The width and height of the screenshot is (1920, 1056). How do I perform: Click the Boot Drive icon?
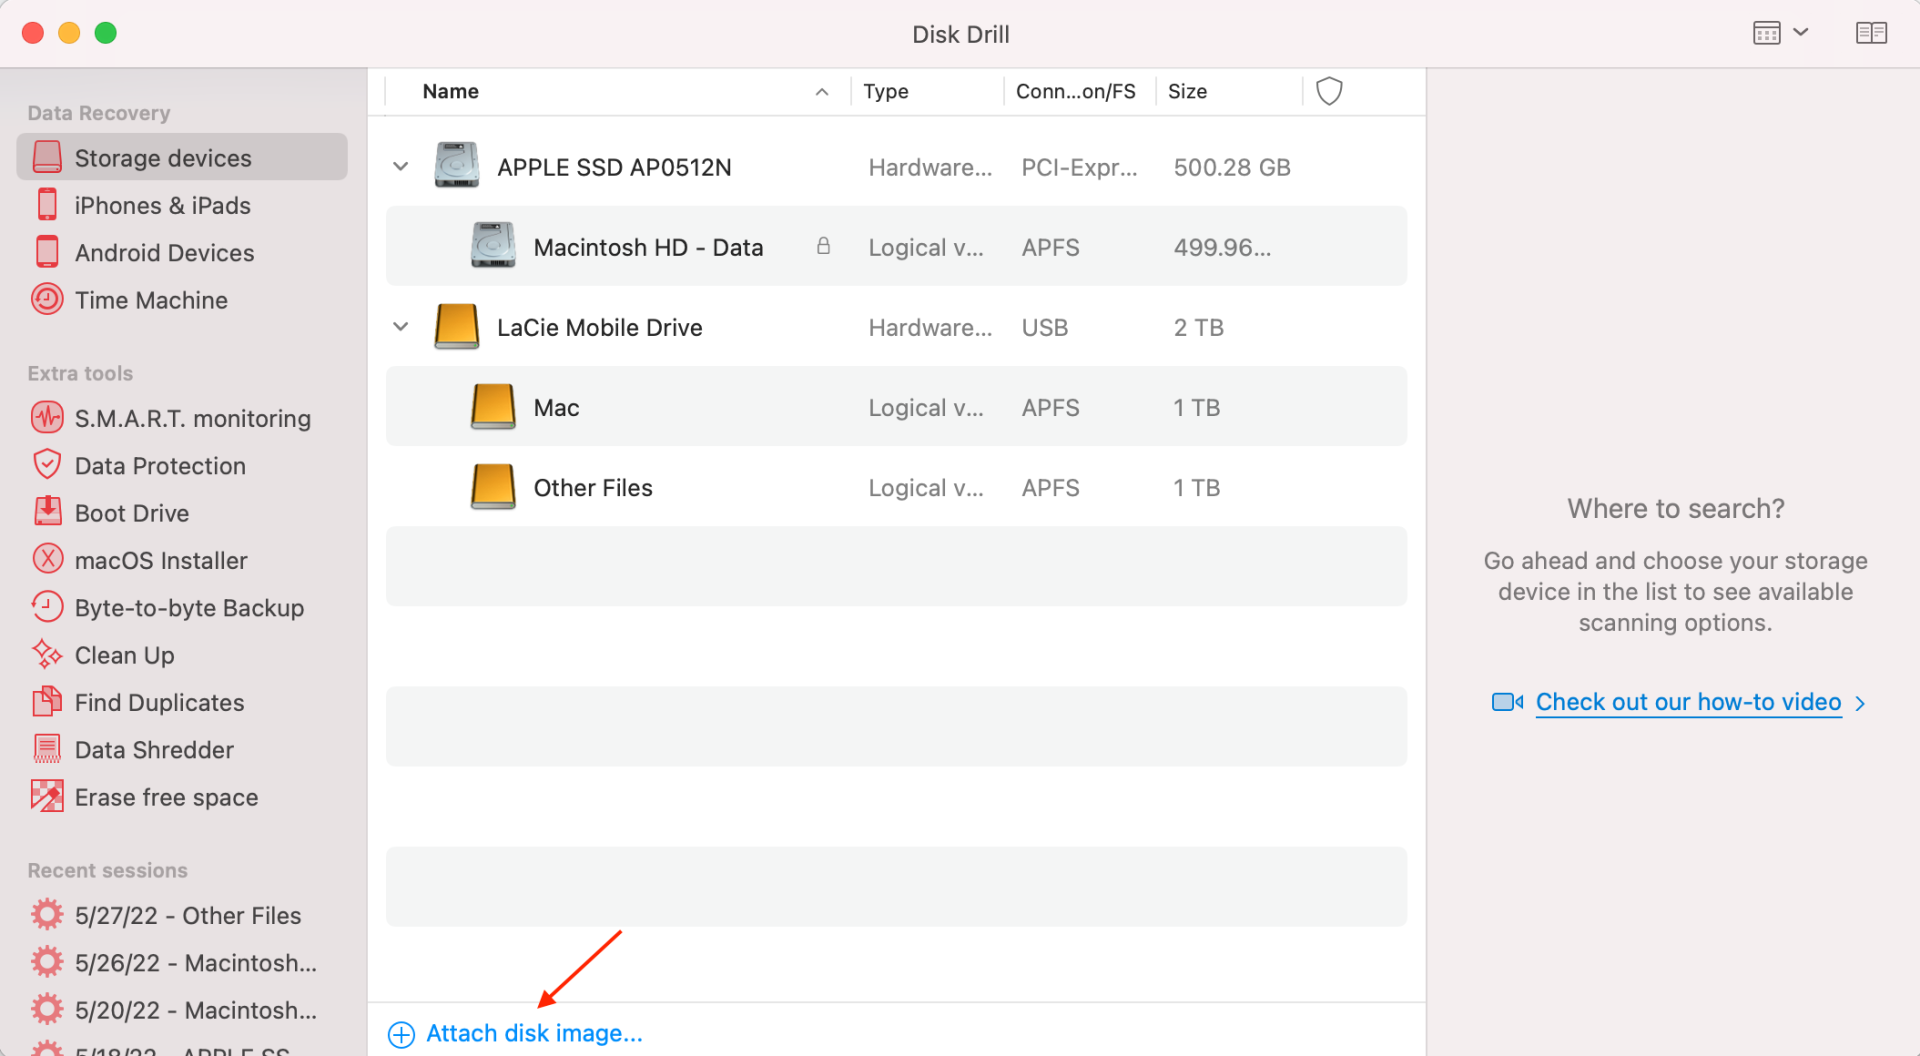[x=47, y=511]
